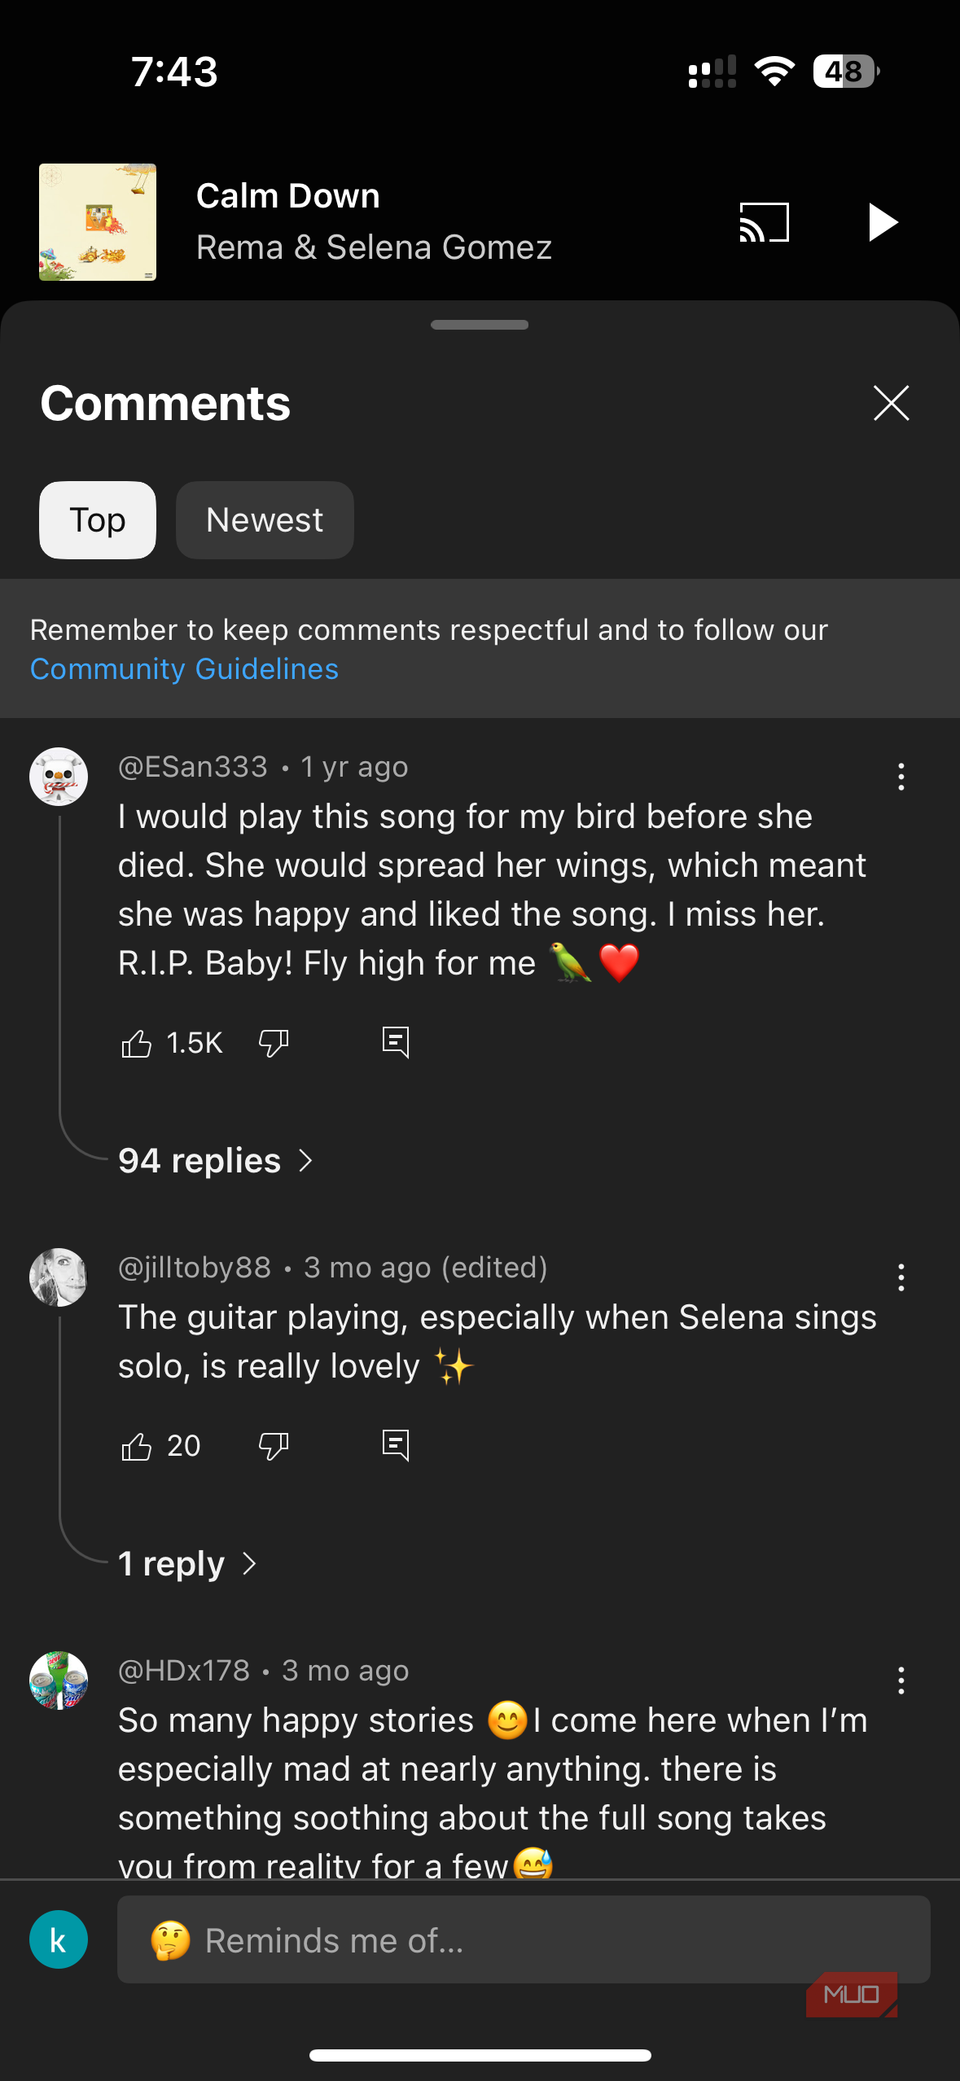
Task: Switch to the Top comments tab
Action: coord(97,520)
